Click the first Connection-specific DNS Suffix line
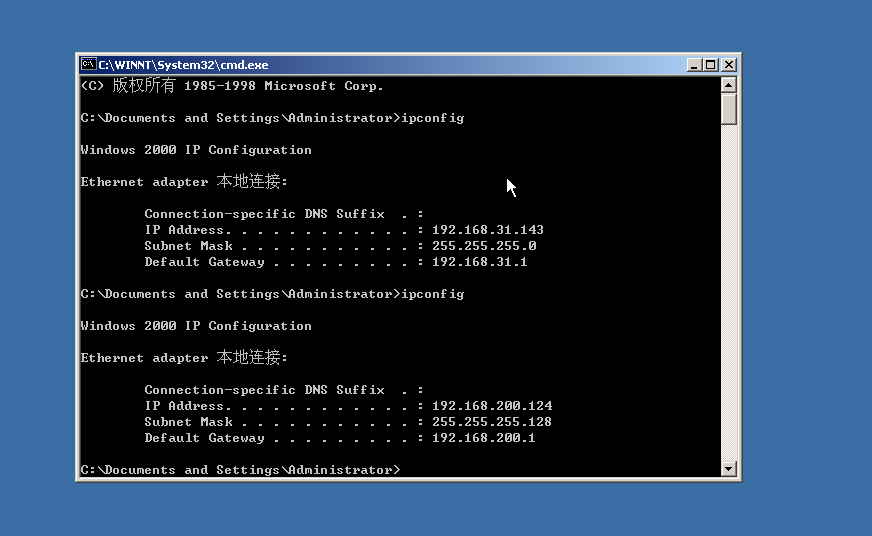The image size is (872, 536). click(x=284, y=214)
